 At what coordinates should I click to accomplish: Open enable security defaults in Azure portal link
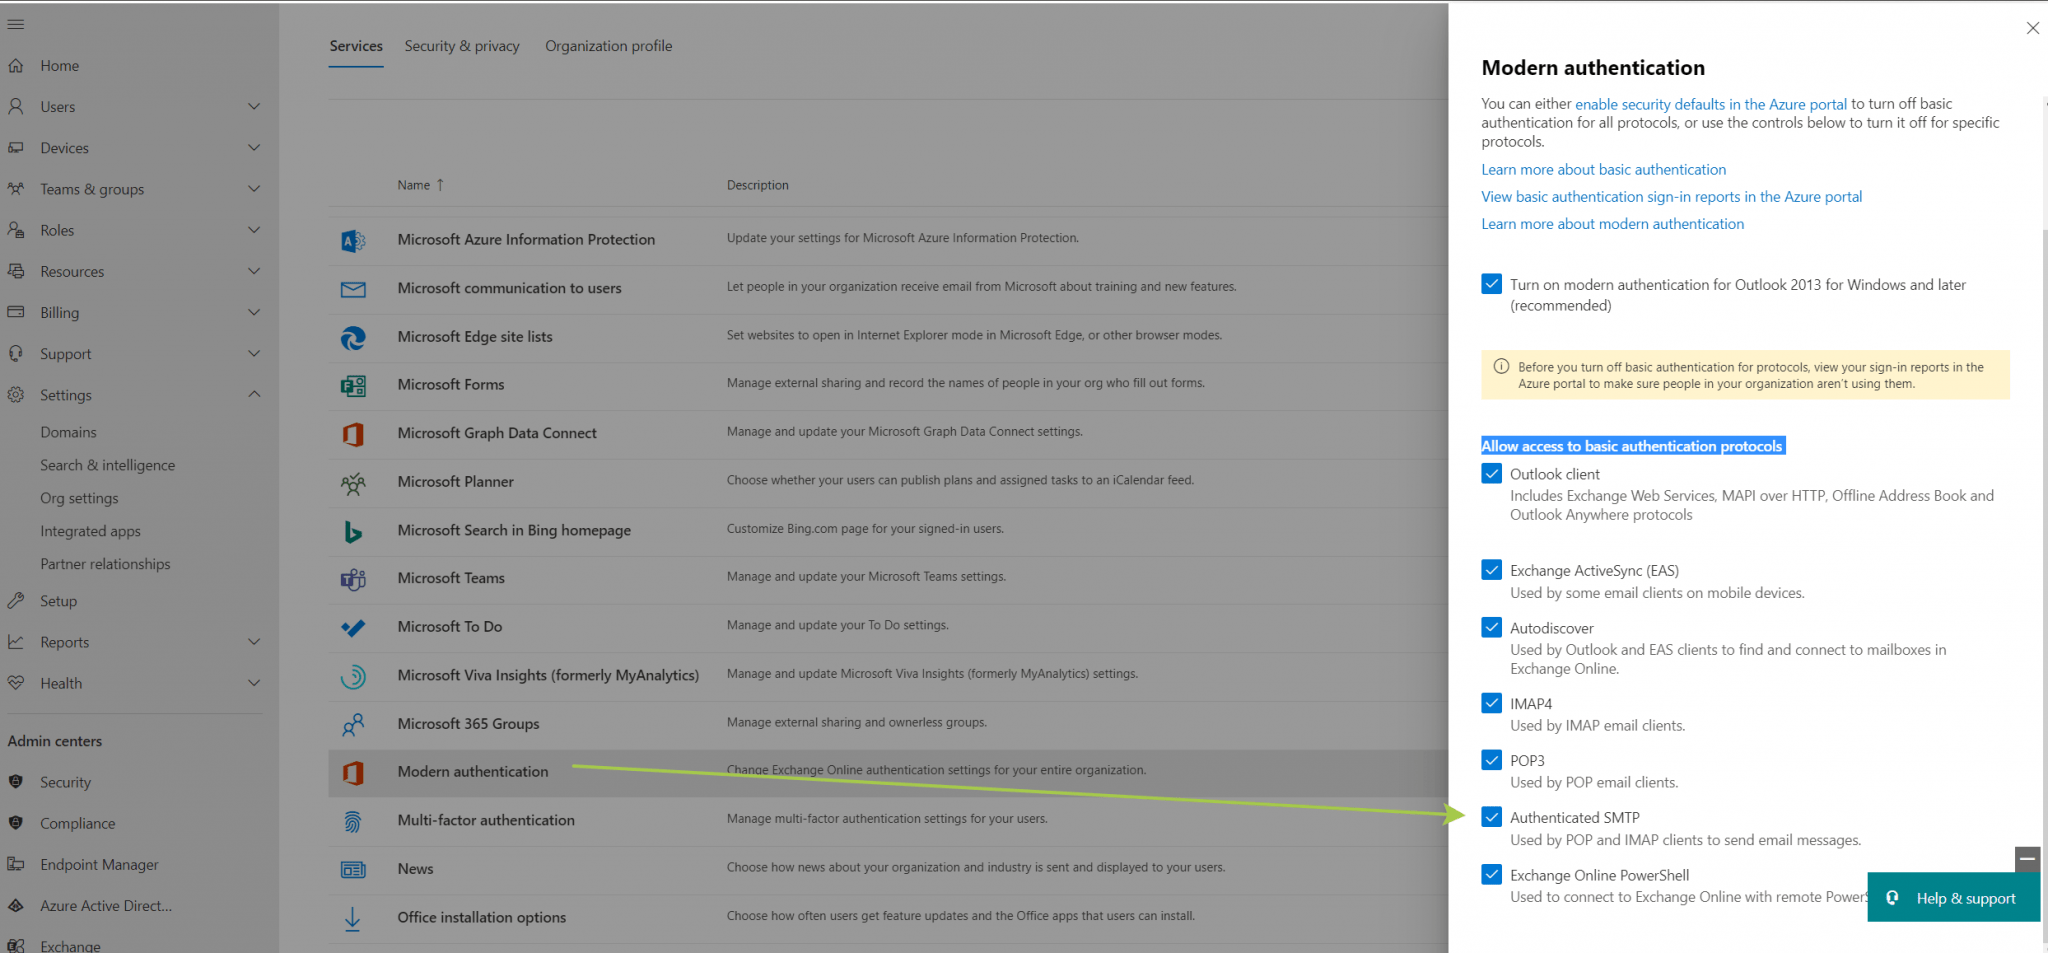click(x=1711, y=104)
